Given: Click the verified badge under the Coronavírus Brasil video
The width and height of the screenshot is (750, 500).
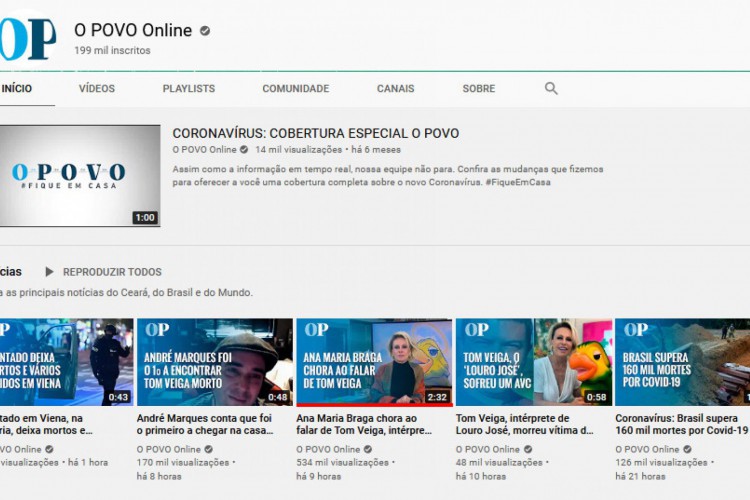Looking at the screenshot, I should [x=687, y=449].
